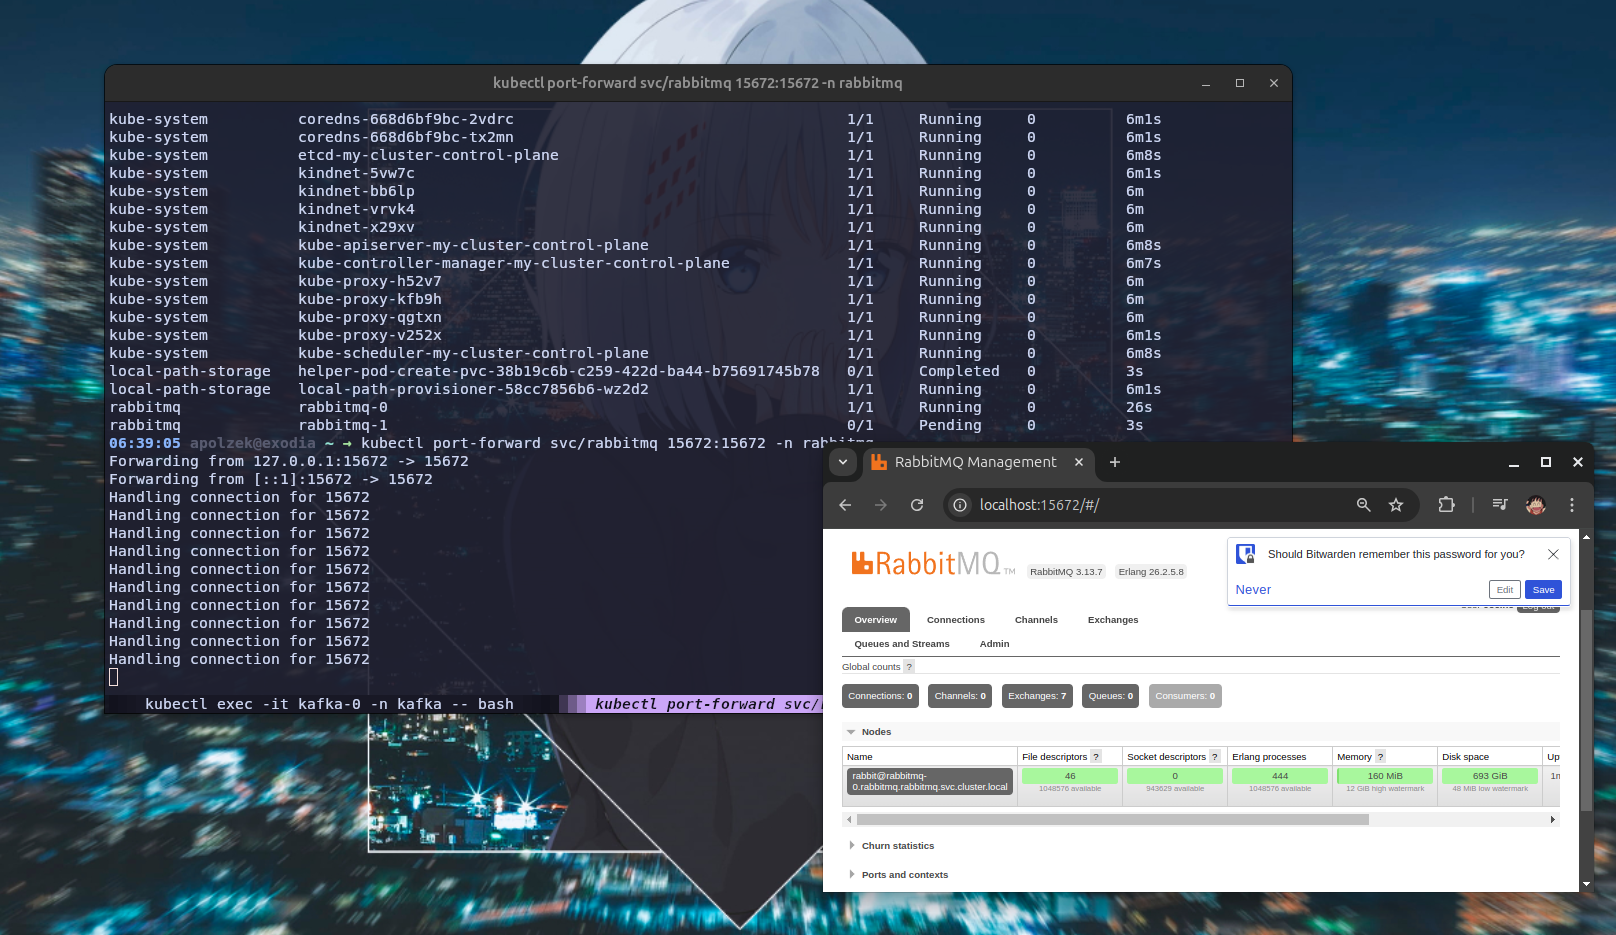
Task: Click the 444 Erlang processes value
Action: (x=1280, y=776)
